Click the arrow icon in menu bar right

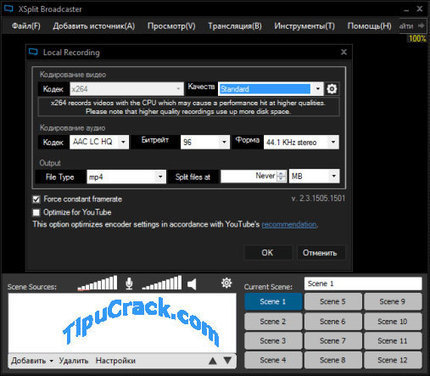[x=421, y=26]
